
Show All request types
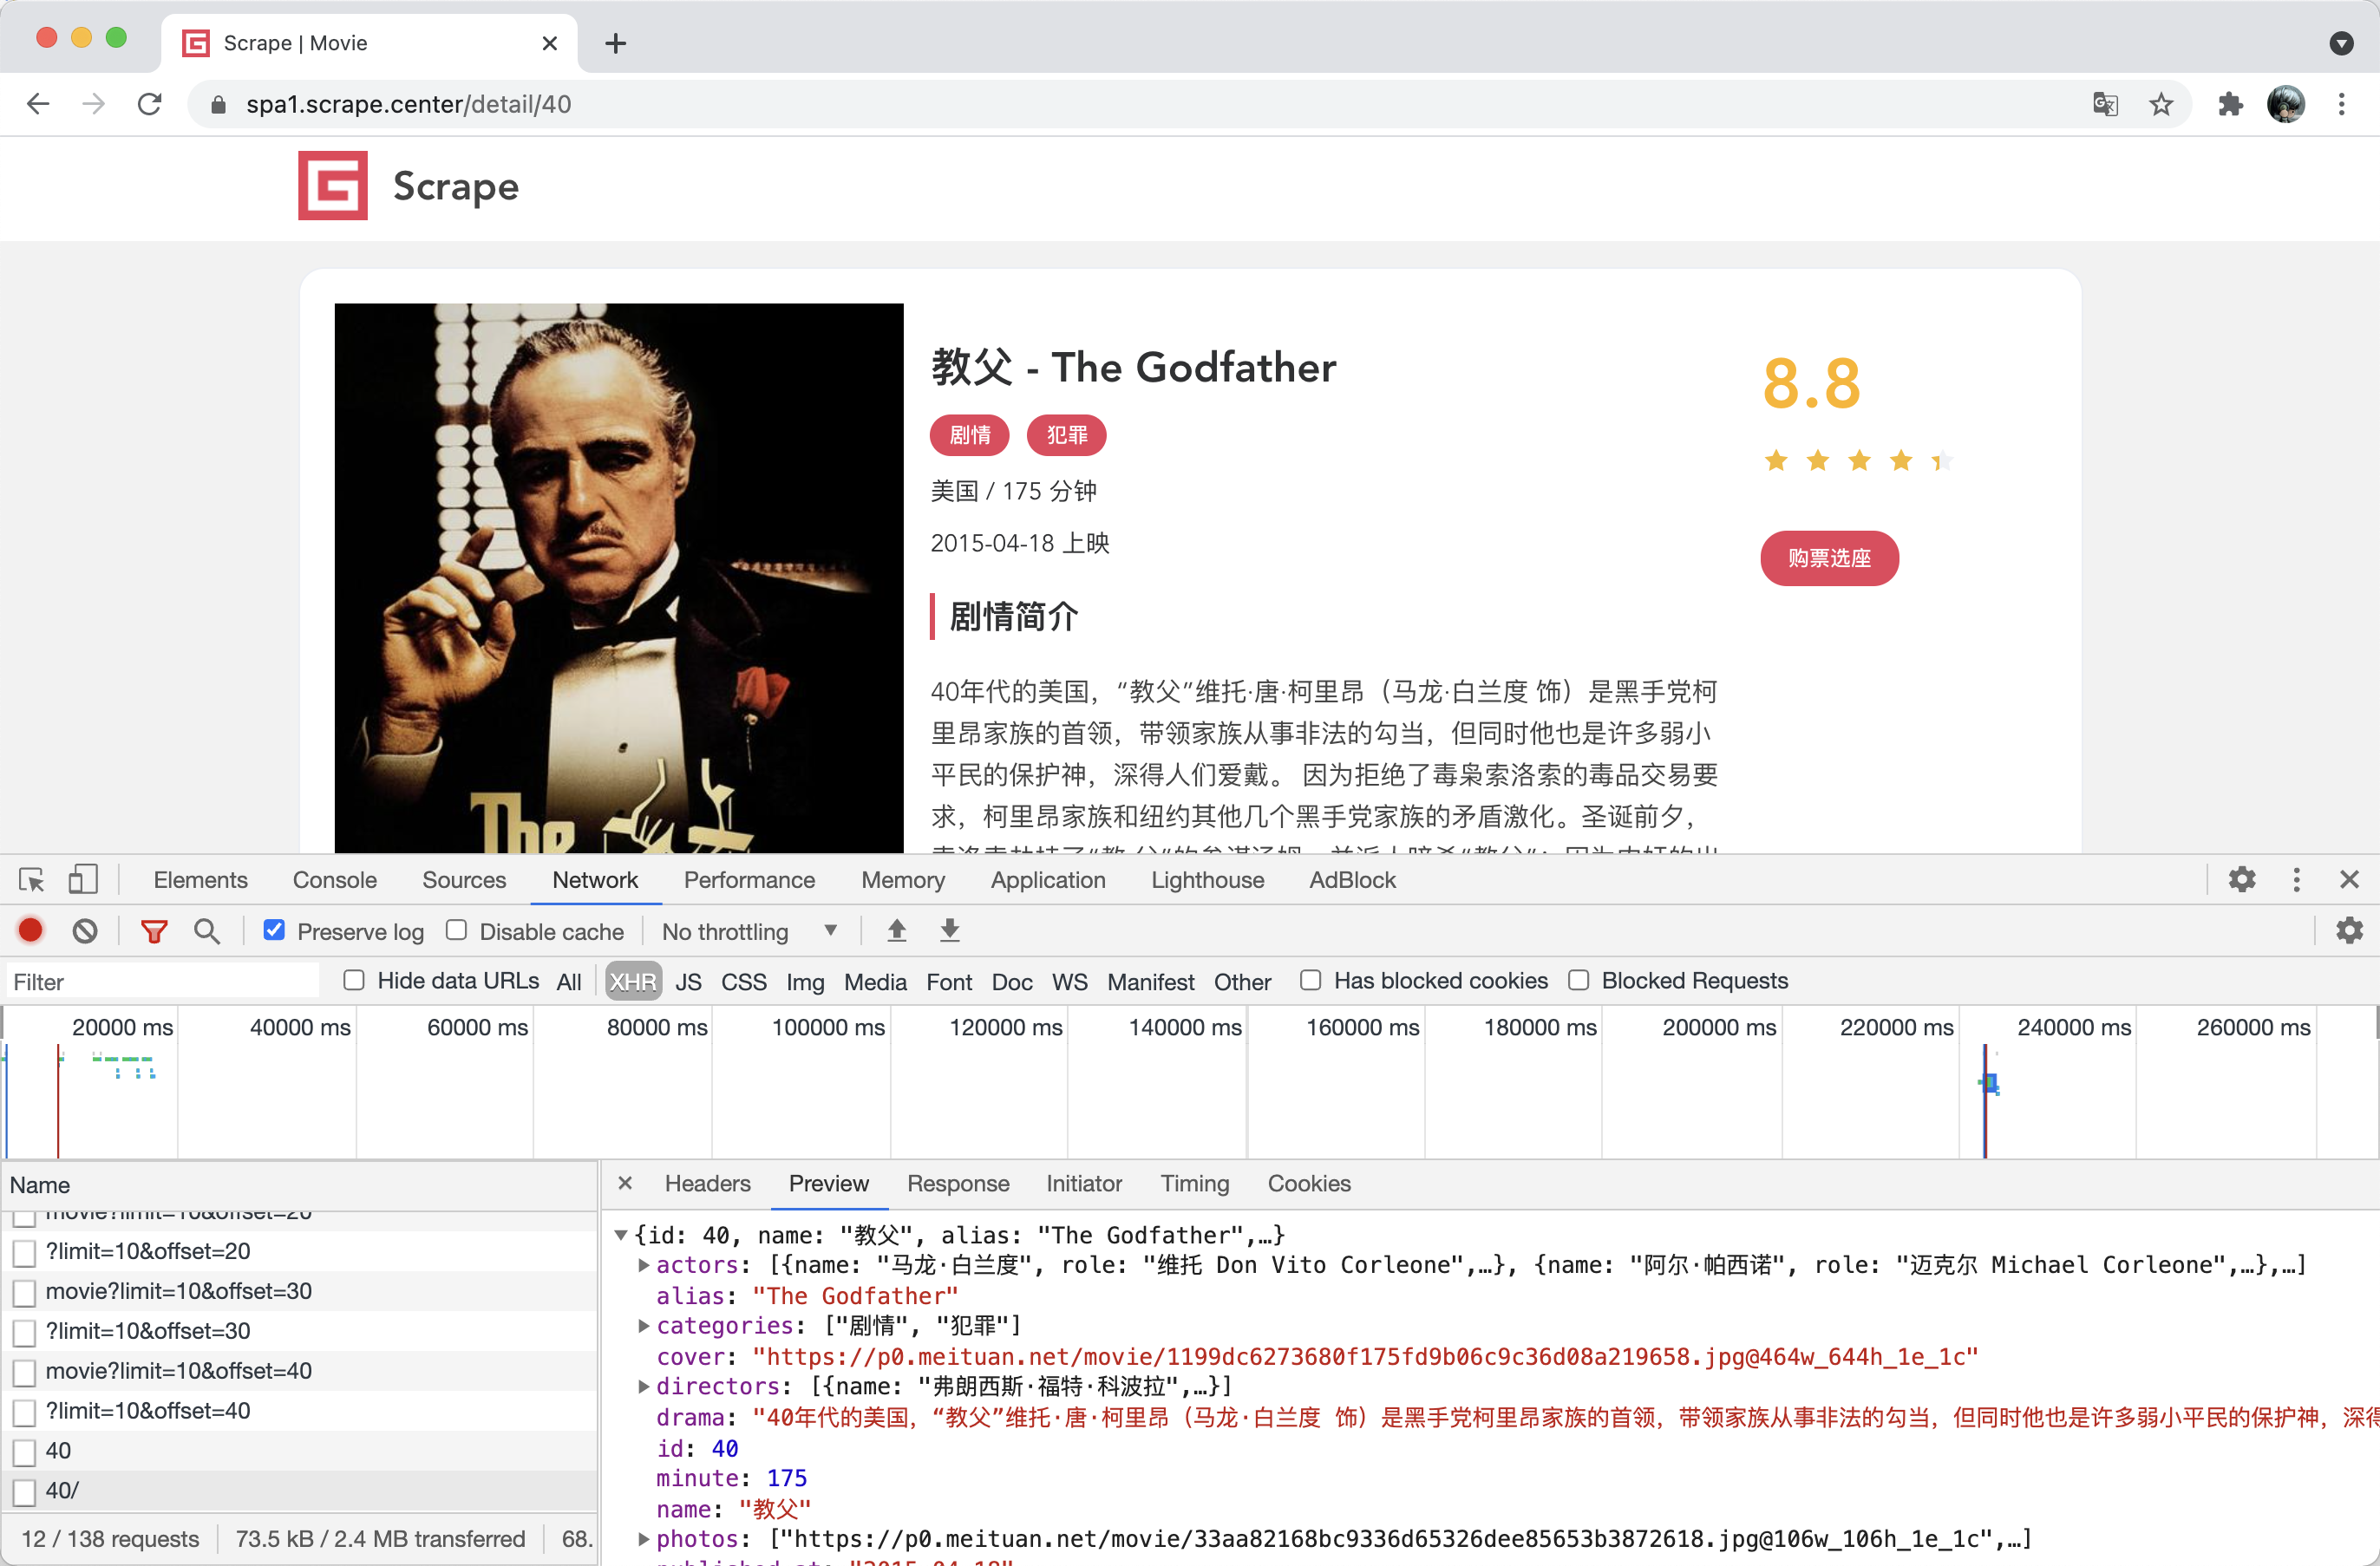click(x=569, y=982)
